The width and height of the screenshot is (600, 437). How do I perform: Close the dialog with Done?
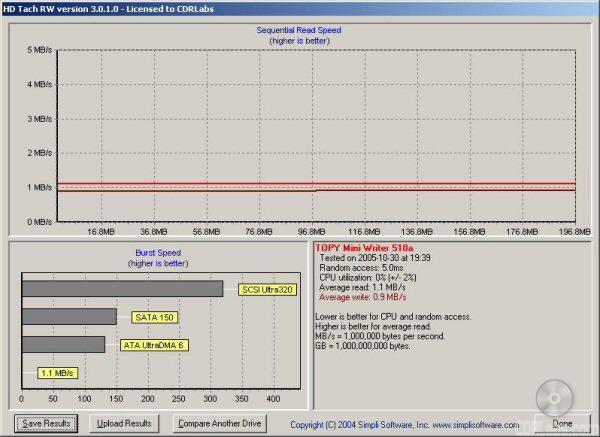tap(563, 424)
